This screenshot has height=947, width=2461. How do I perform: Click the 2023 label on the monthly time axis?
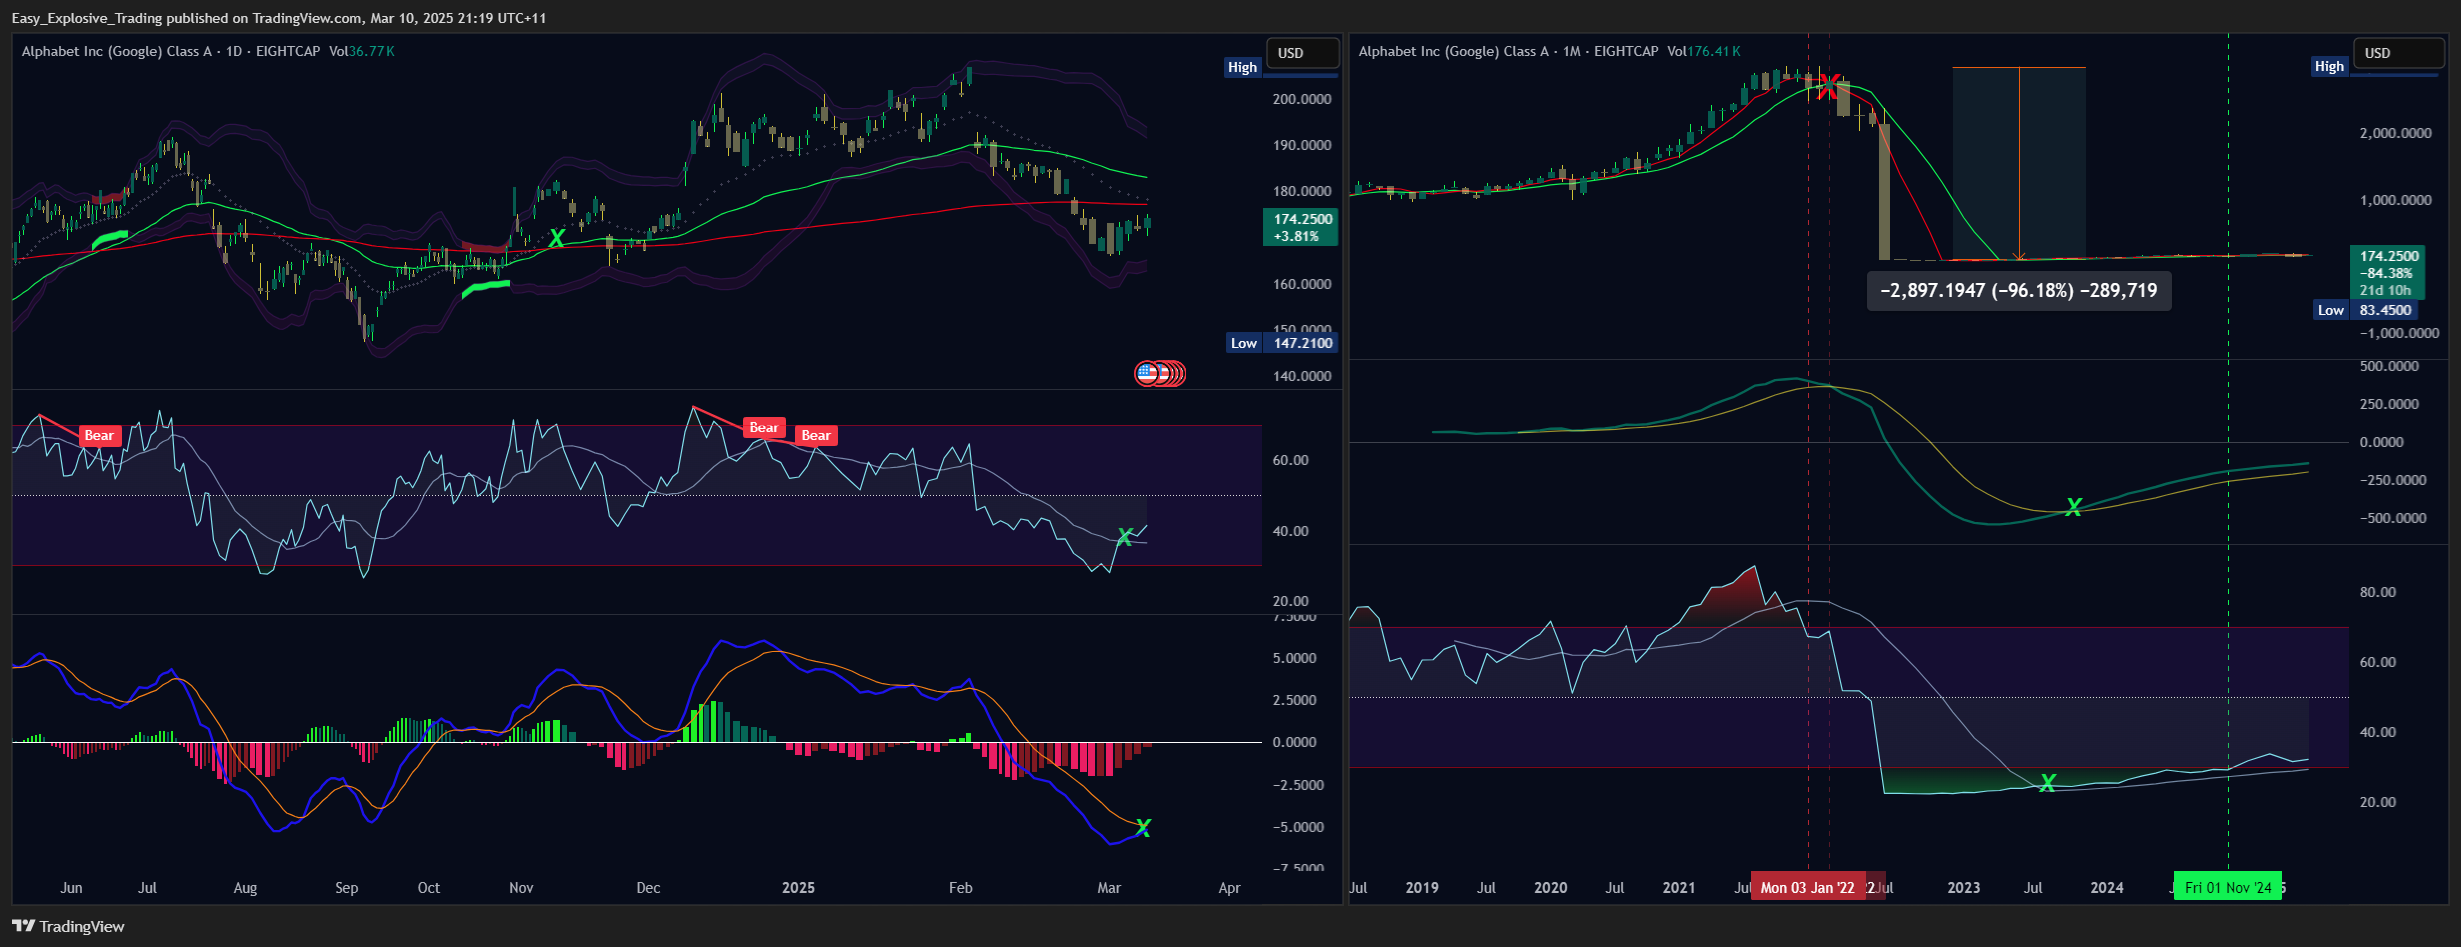click(1964, 888)
